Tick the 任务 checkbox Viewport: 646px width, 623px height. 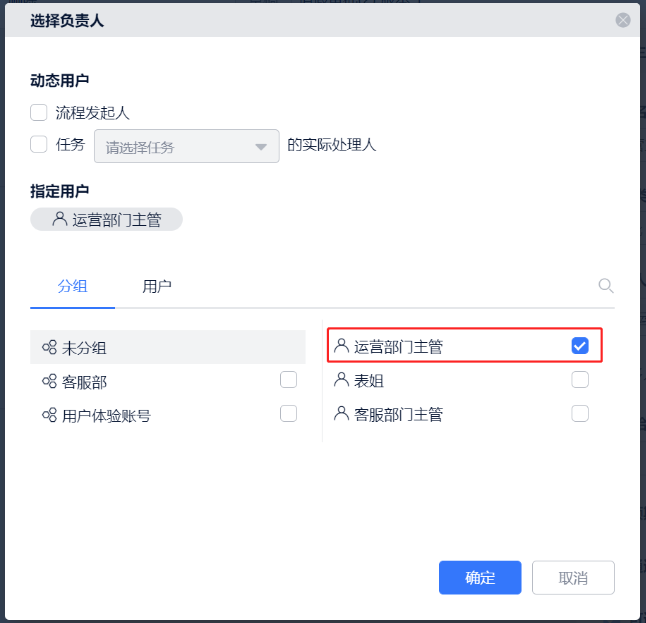tap(39, 144)
